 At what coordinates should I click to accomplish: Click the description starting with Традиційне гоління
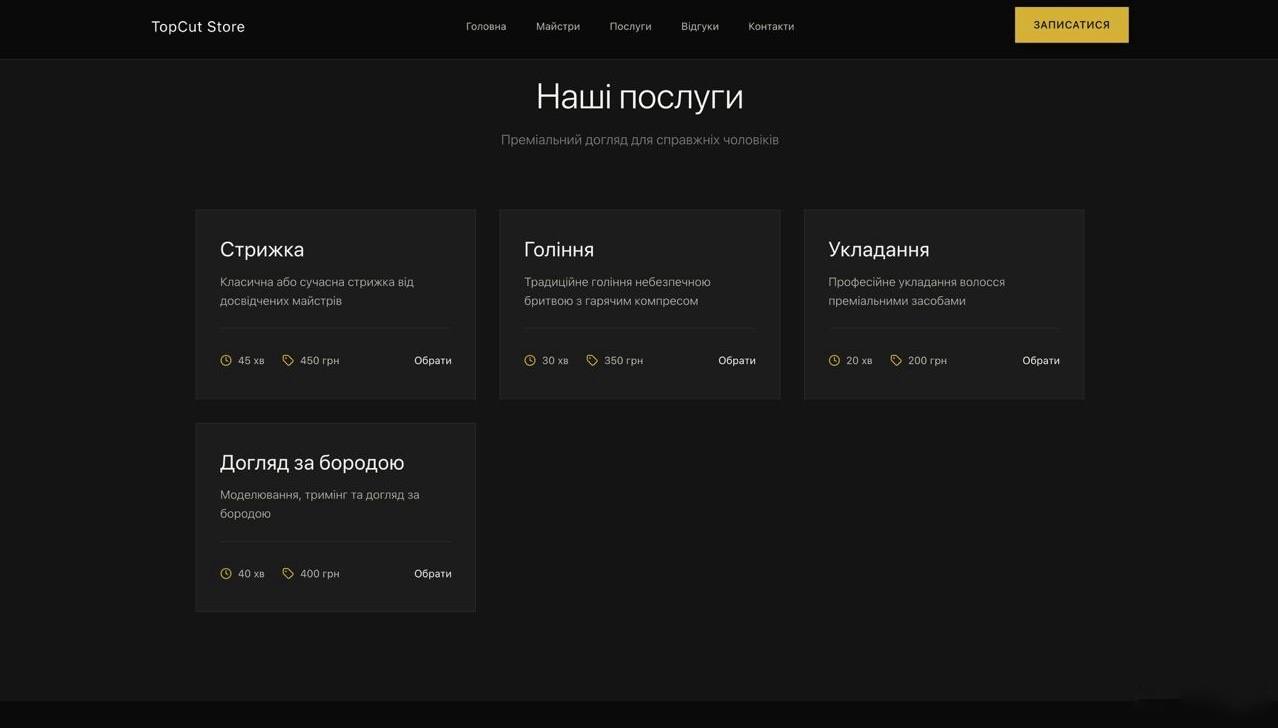coord(617,291)
